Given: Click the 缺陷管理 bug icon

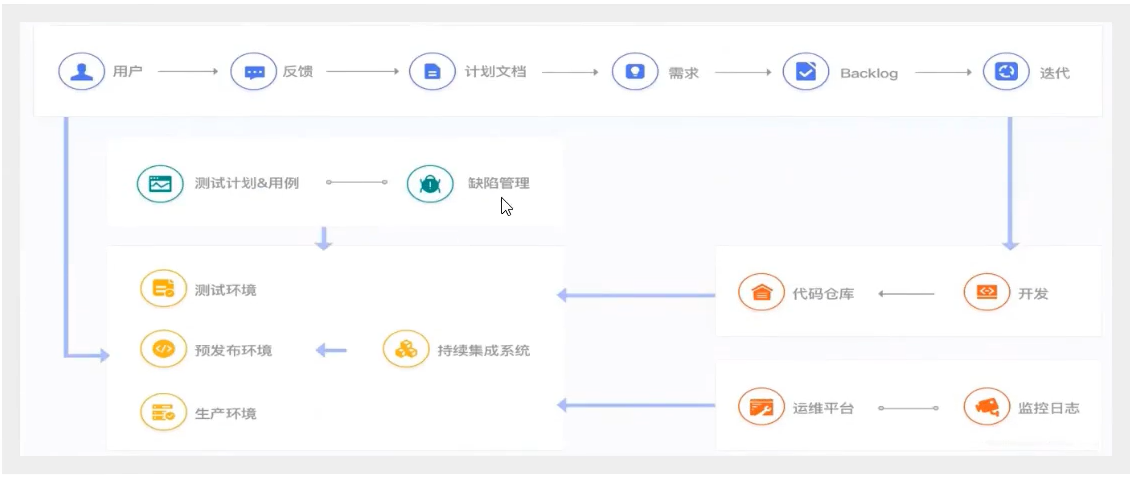Looking at the screenshot, I should click(430, 184).
